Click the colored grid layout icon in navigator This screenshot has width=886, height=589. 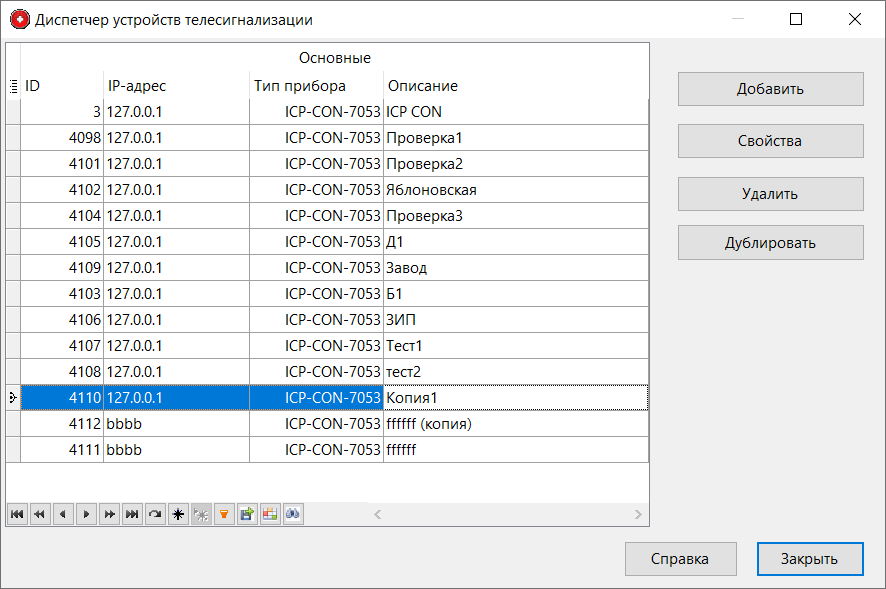point(270,514)
